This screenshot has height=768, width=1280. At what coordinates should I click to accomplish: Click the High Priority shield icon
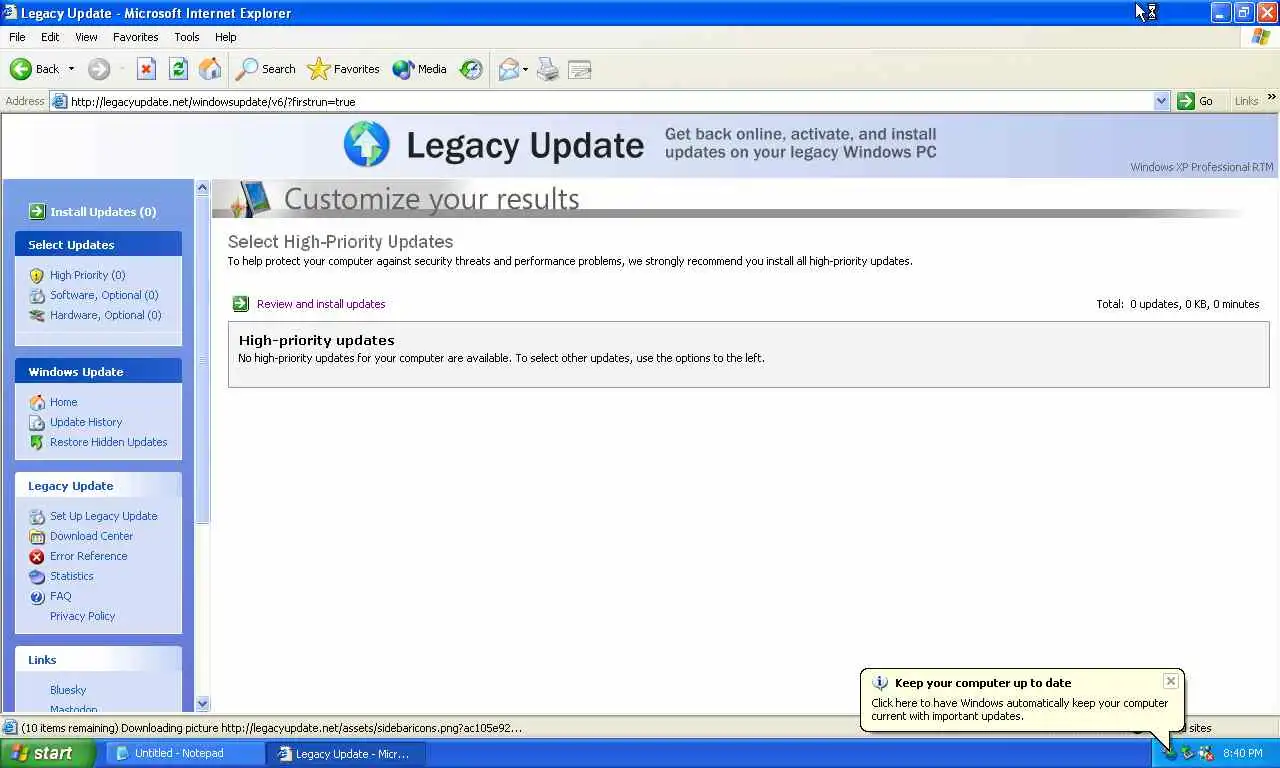[x=37, y=275]
